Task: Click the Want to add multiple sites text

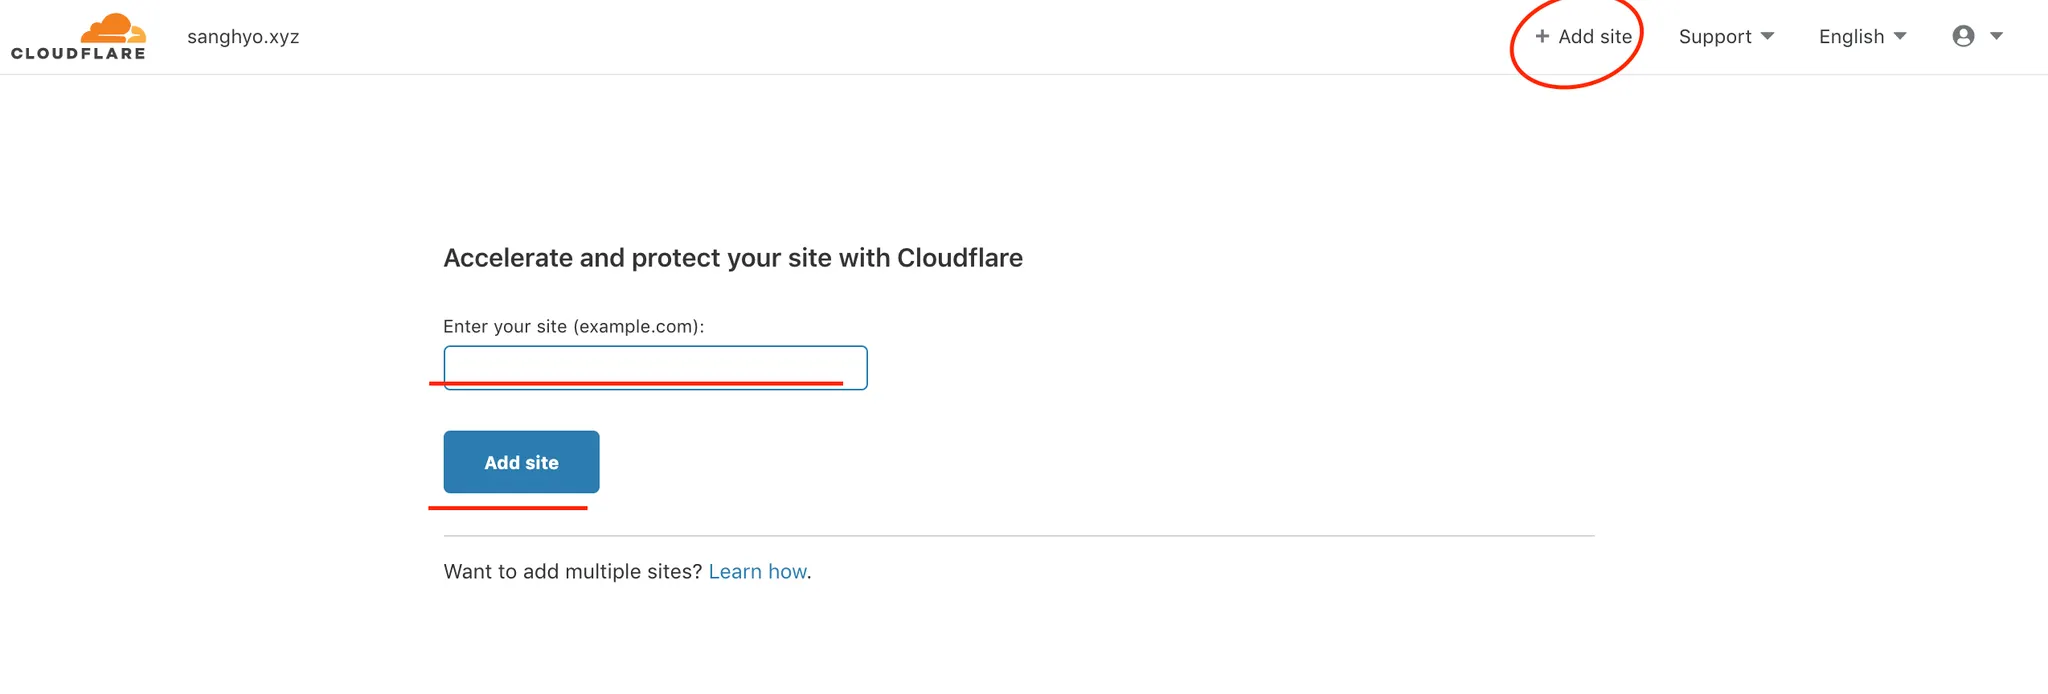Action: 572,572
